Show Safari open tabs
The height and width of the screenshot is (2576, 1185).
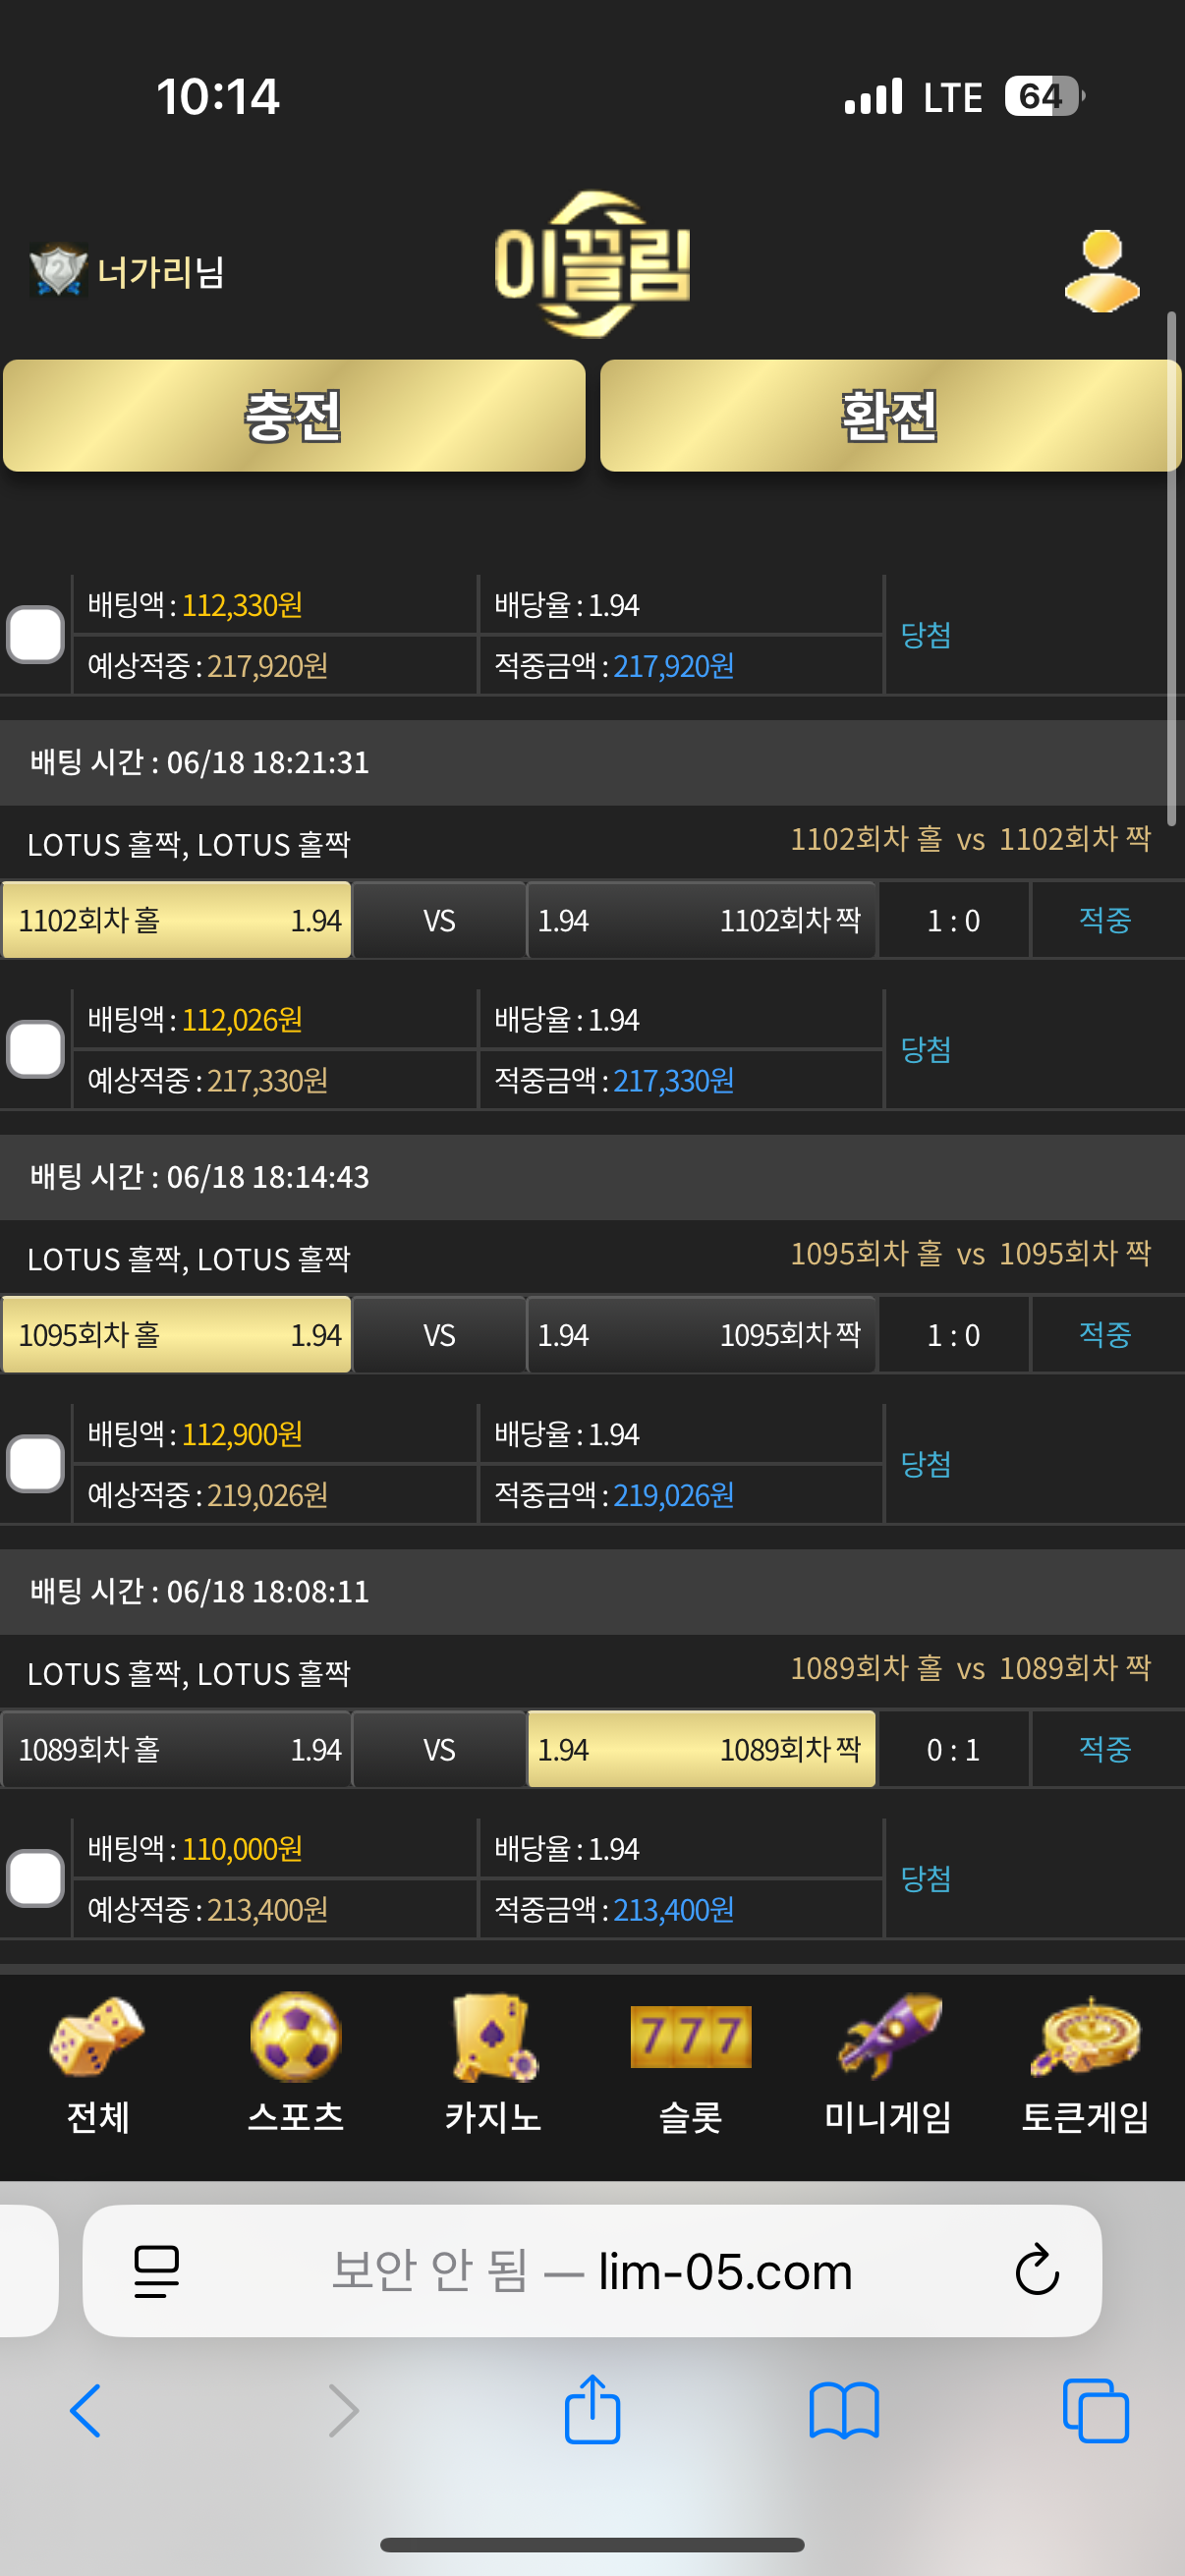[x=1096, y=2411]
